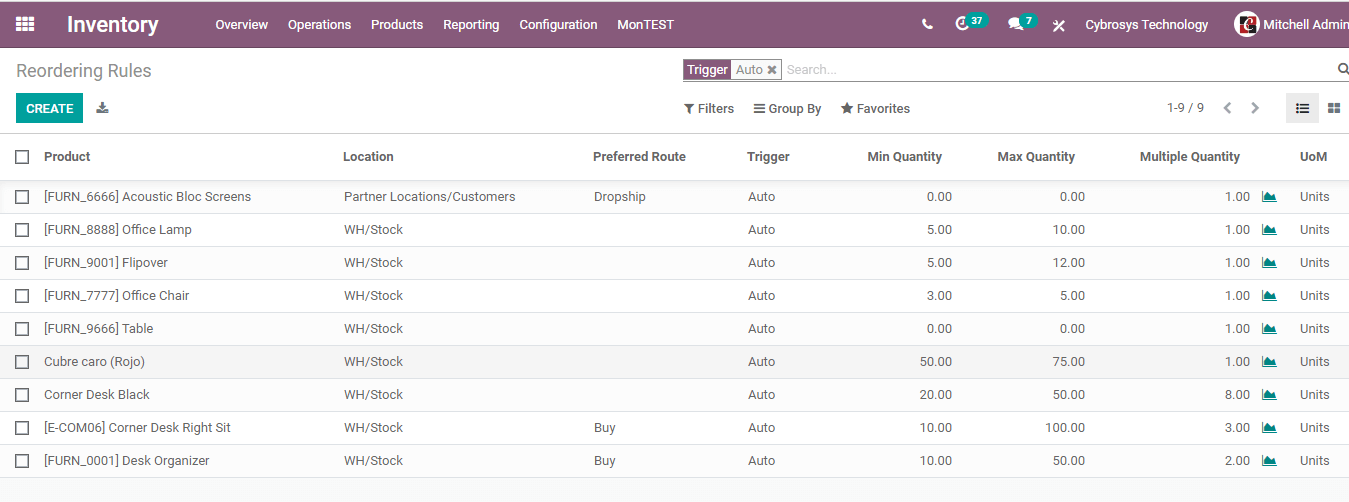Tick the select-all header checkbox
Screen dimensions: 1349x502
point(22,157)
